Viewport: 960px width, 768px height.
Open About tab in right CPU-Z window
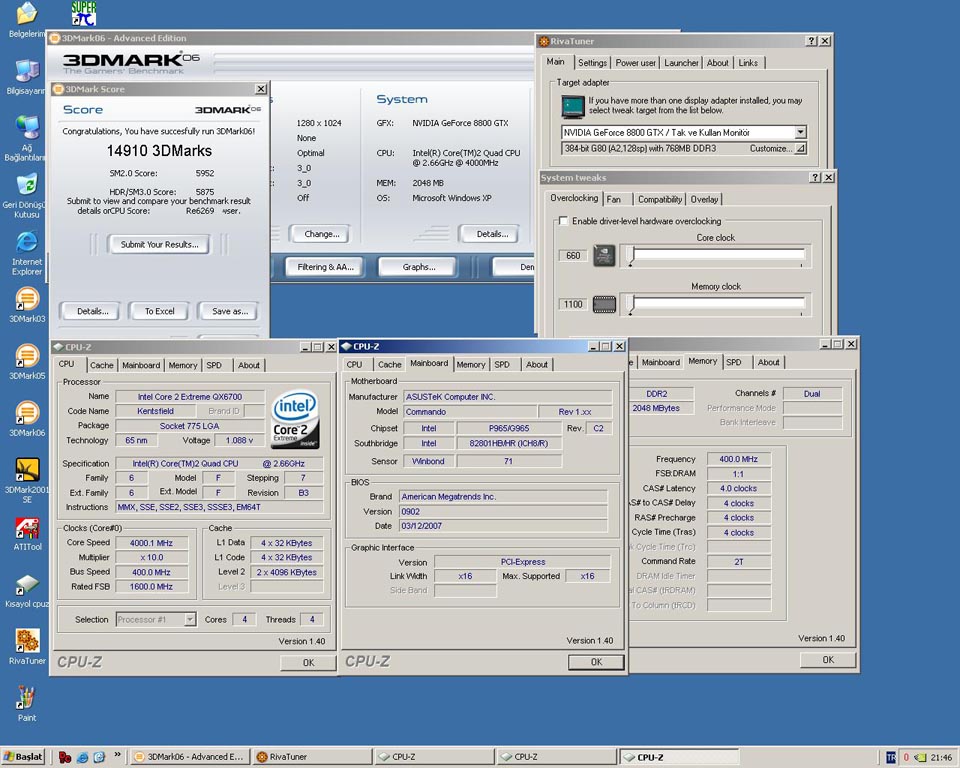point(768,362)
